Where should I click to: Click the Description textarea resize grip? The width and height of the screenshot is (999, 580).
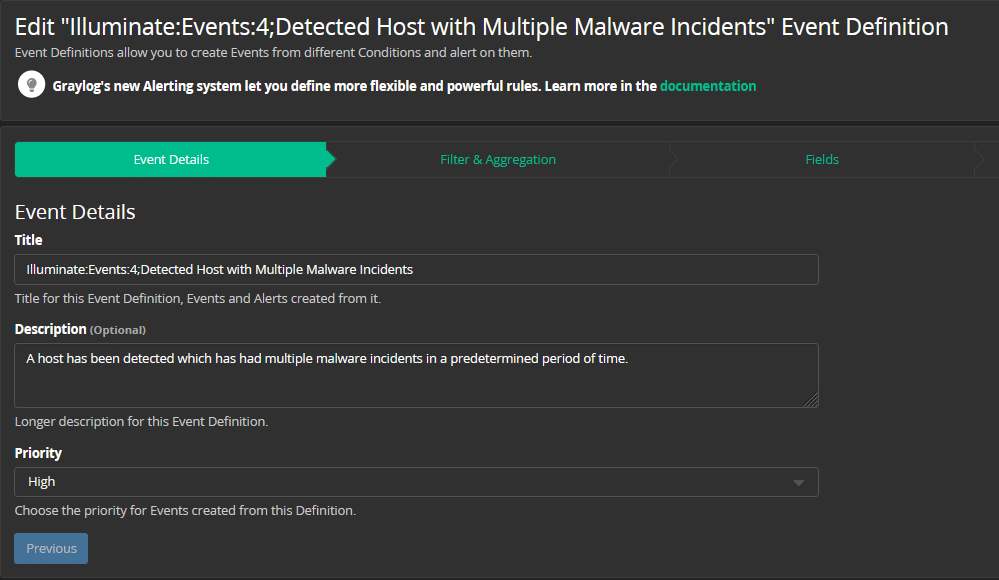point(811,399)
